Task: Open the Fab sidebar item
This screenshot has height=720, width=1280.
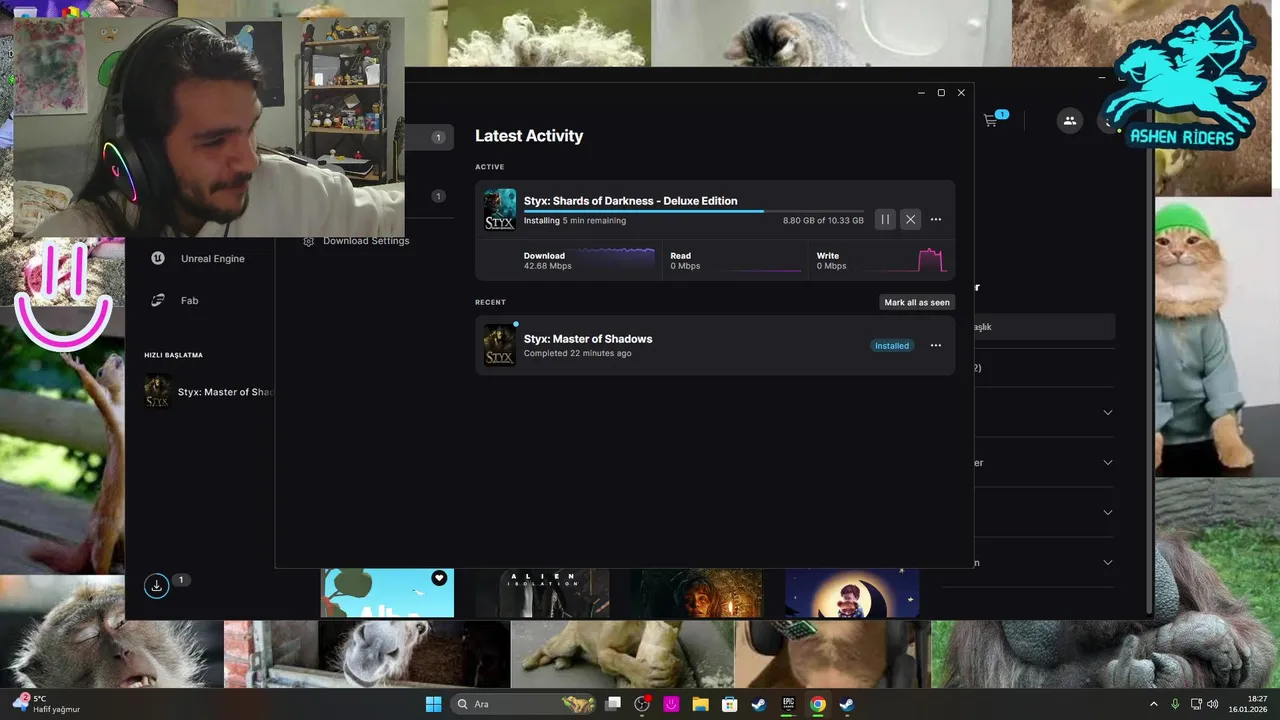Action: (x=175, y=300)
